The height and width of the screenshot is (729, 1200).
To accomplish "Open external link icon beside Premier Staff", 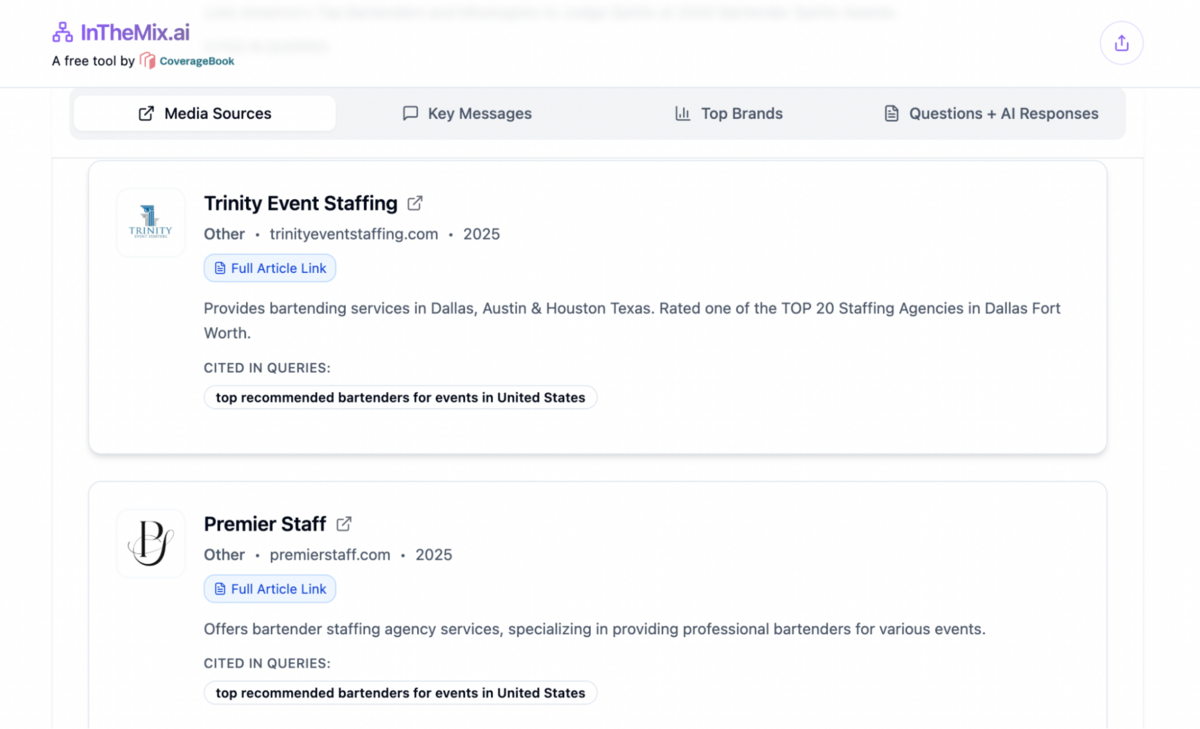I will pos(344,524).
